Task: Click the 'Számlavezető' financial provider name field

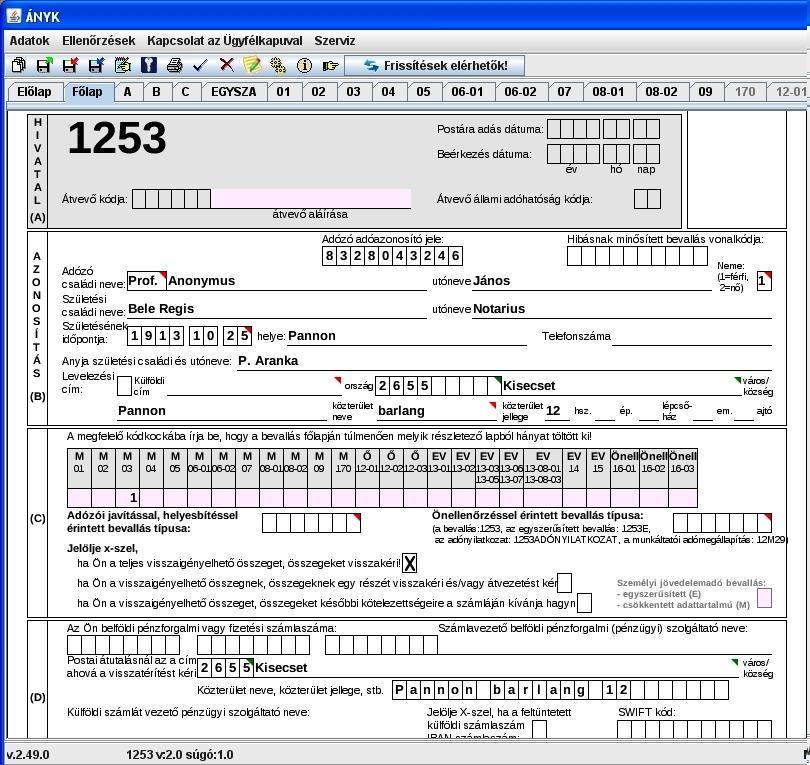Action: point(603,645)
